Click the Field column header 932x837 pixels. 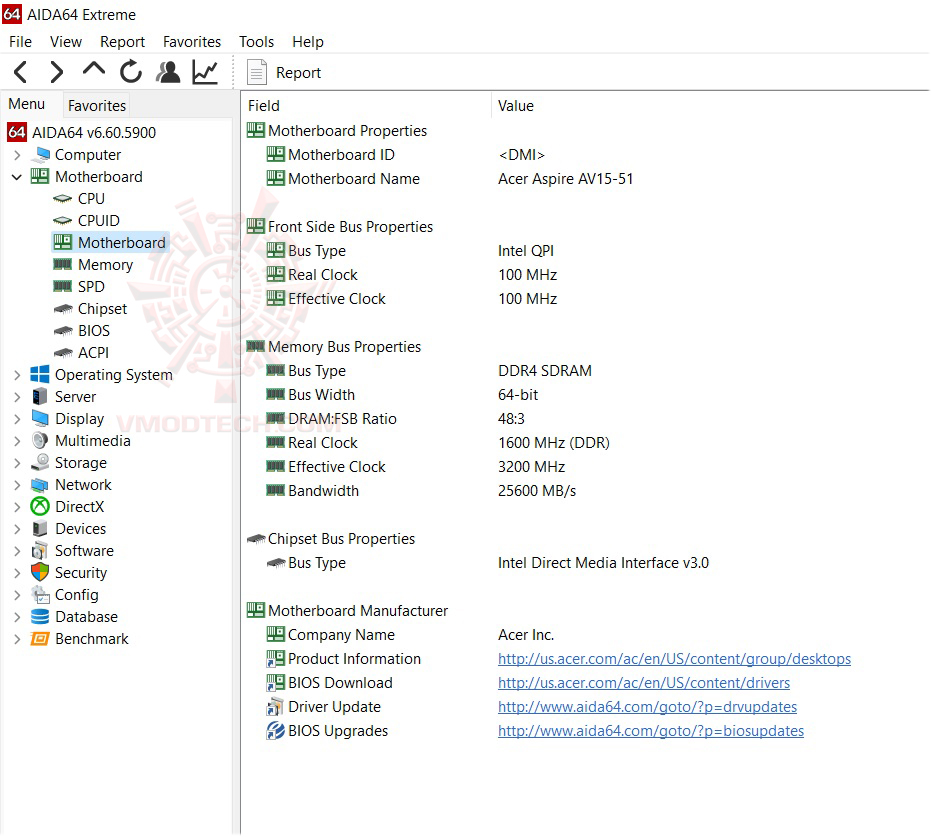pos(367,106)
